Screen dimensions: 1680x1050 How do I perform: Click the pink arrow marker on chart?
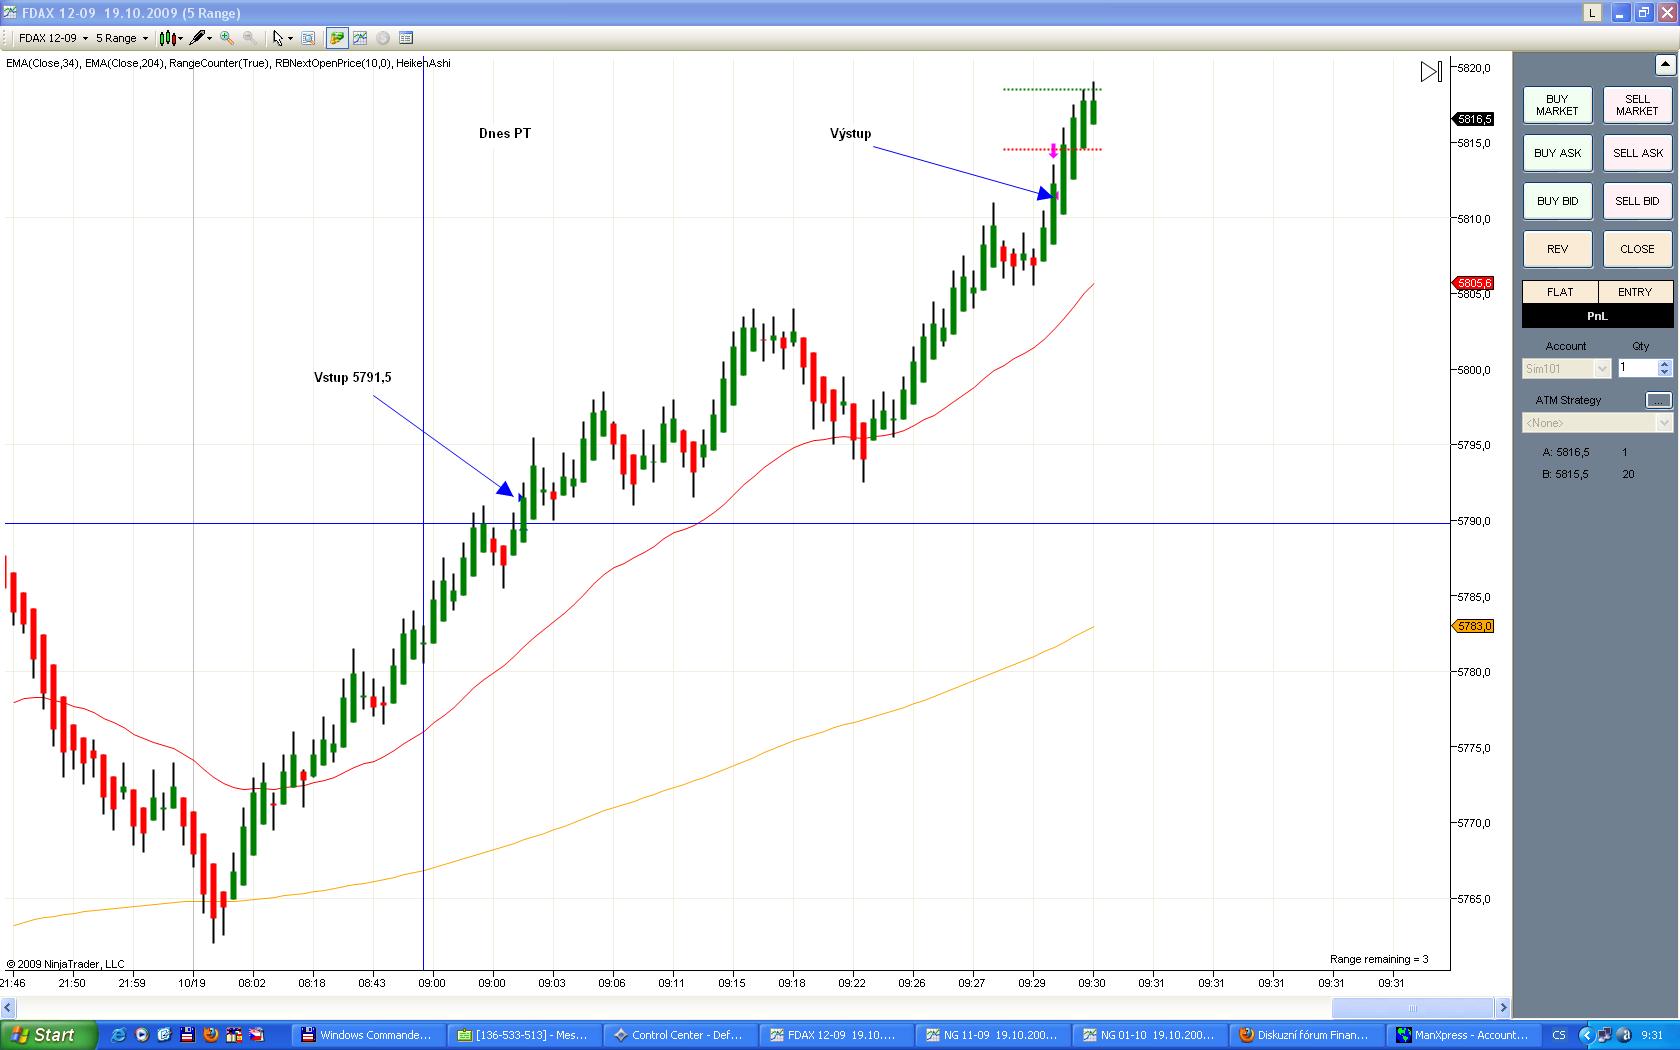1053,151
